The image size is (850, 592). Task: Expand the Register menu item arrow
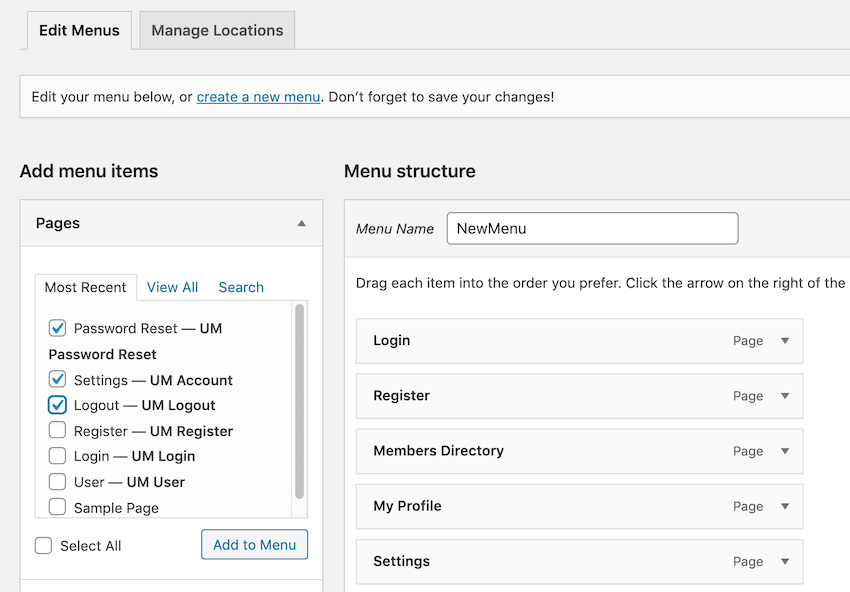click(x=785, y=396)
